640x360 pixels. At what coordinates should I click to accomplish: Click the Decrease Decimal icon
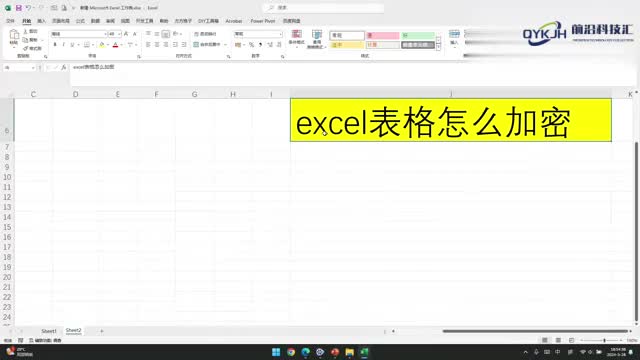pyautogui.click(x=279, y=44)
